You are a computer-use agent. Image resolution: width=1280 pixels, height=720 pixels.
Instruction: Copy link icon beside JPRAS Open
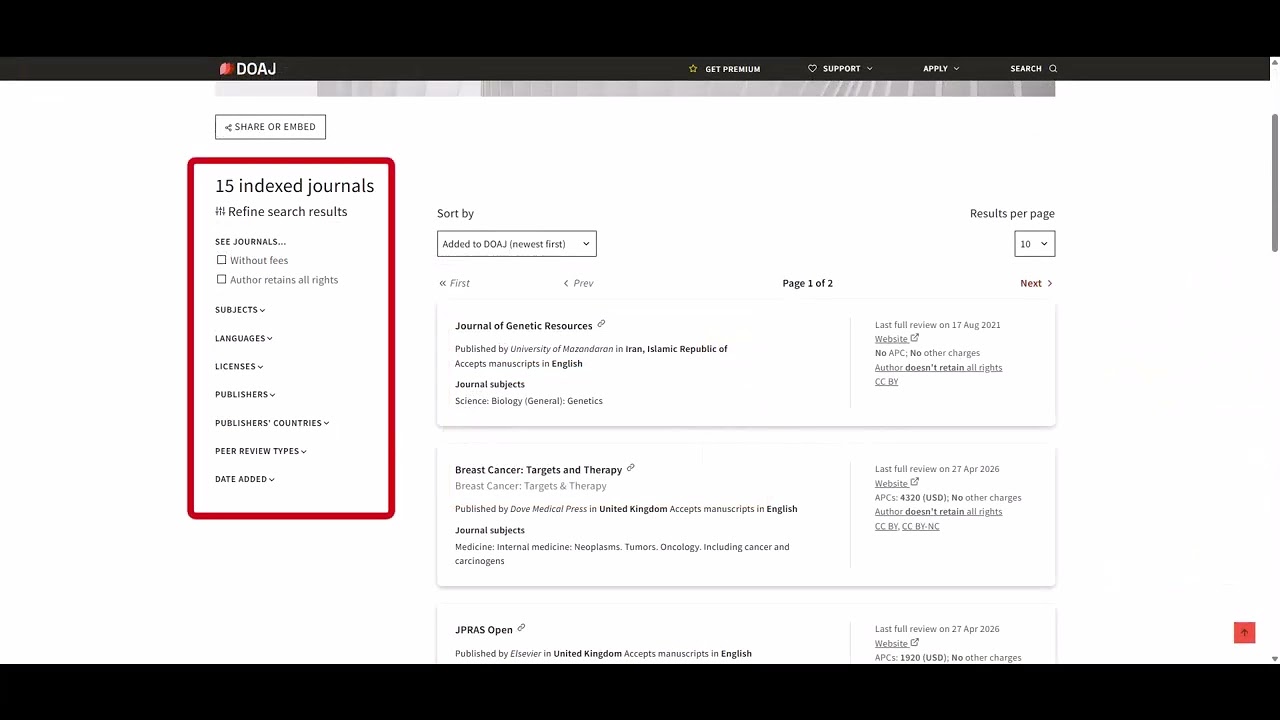pos(521,628)
